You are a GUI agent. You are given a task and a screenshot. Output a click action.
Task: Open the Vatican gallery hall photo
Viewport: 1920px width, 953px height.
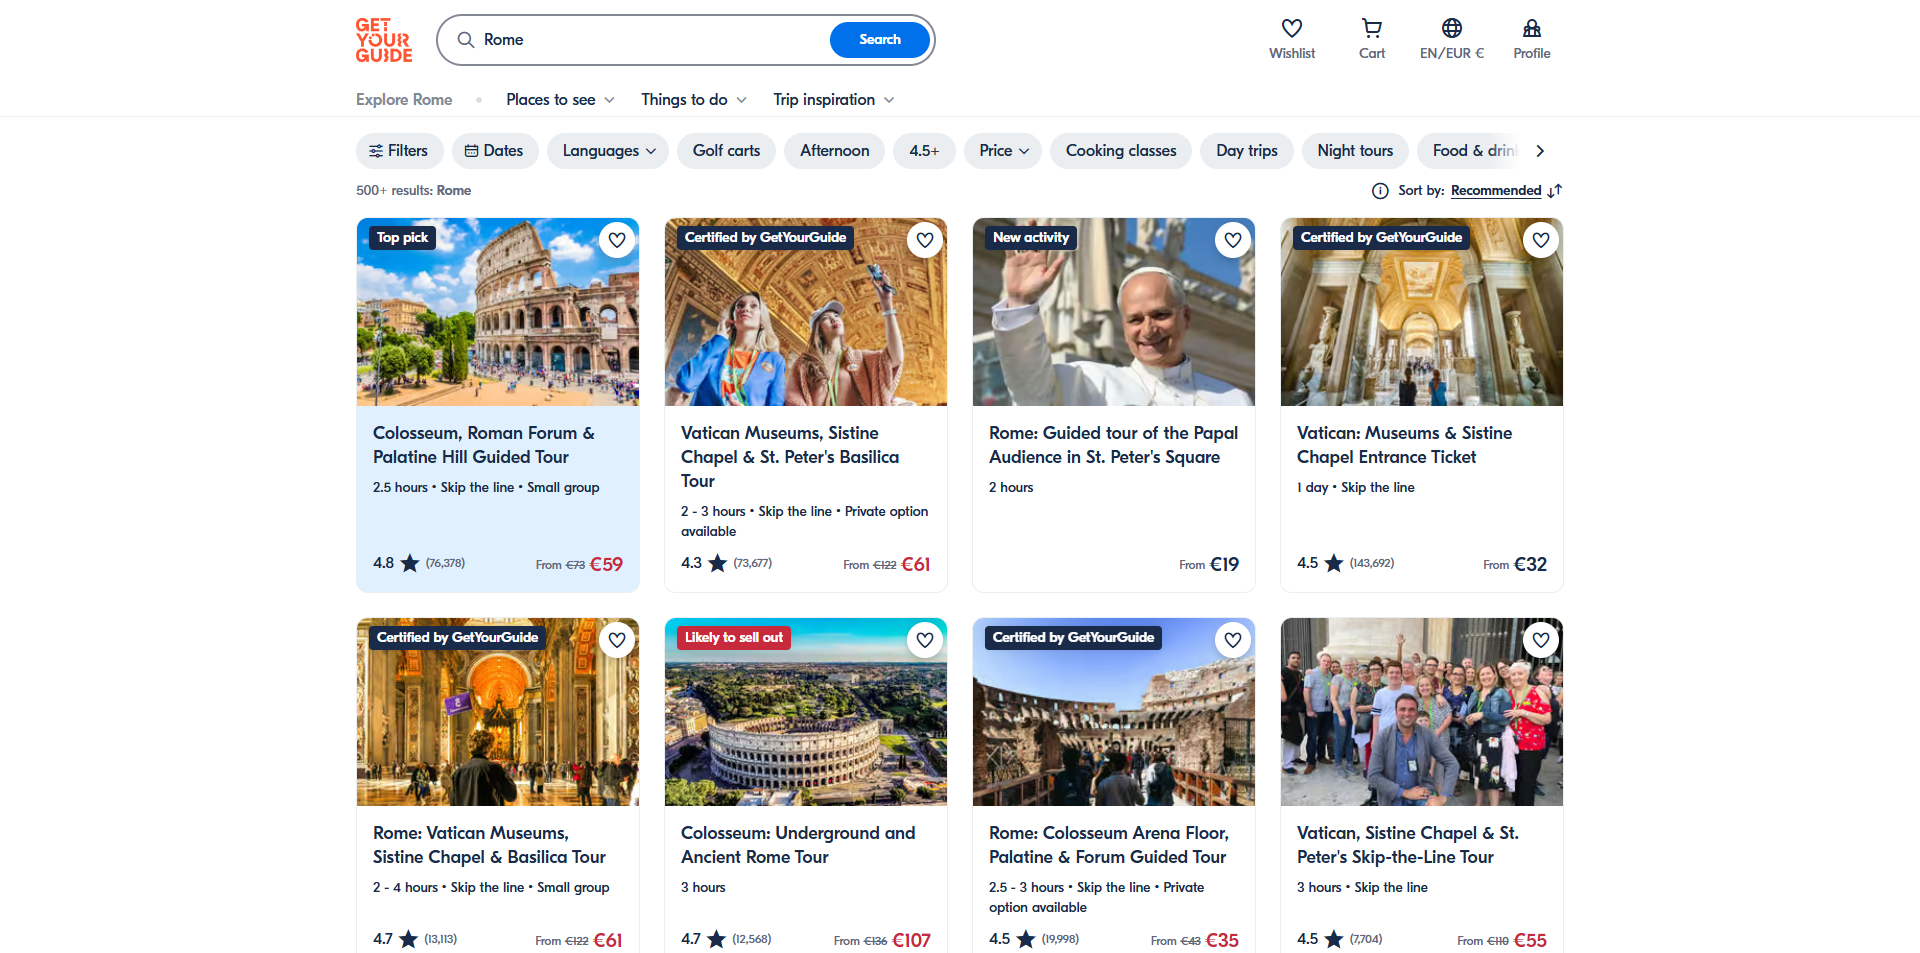point(1422,312)
